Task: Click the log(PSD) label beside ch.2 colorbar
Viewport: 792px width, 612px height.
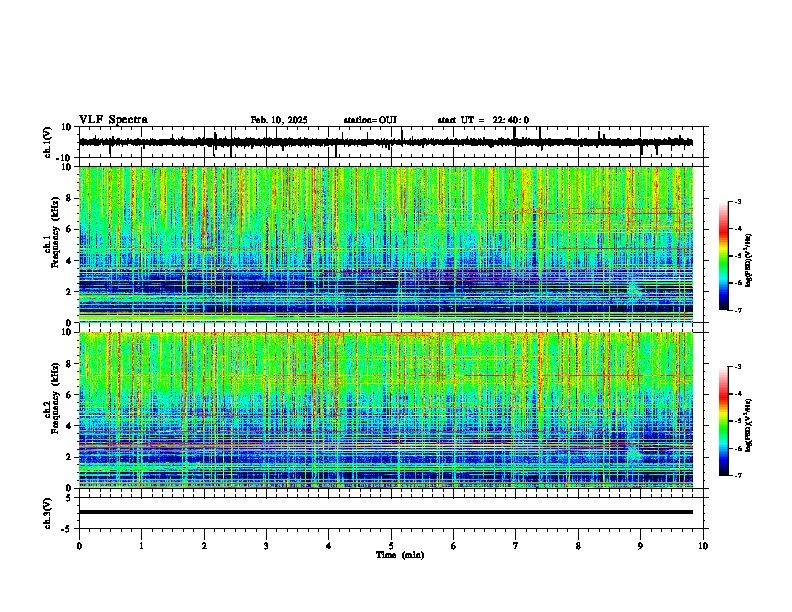Action: tap(749, 425)
